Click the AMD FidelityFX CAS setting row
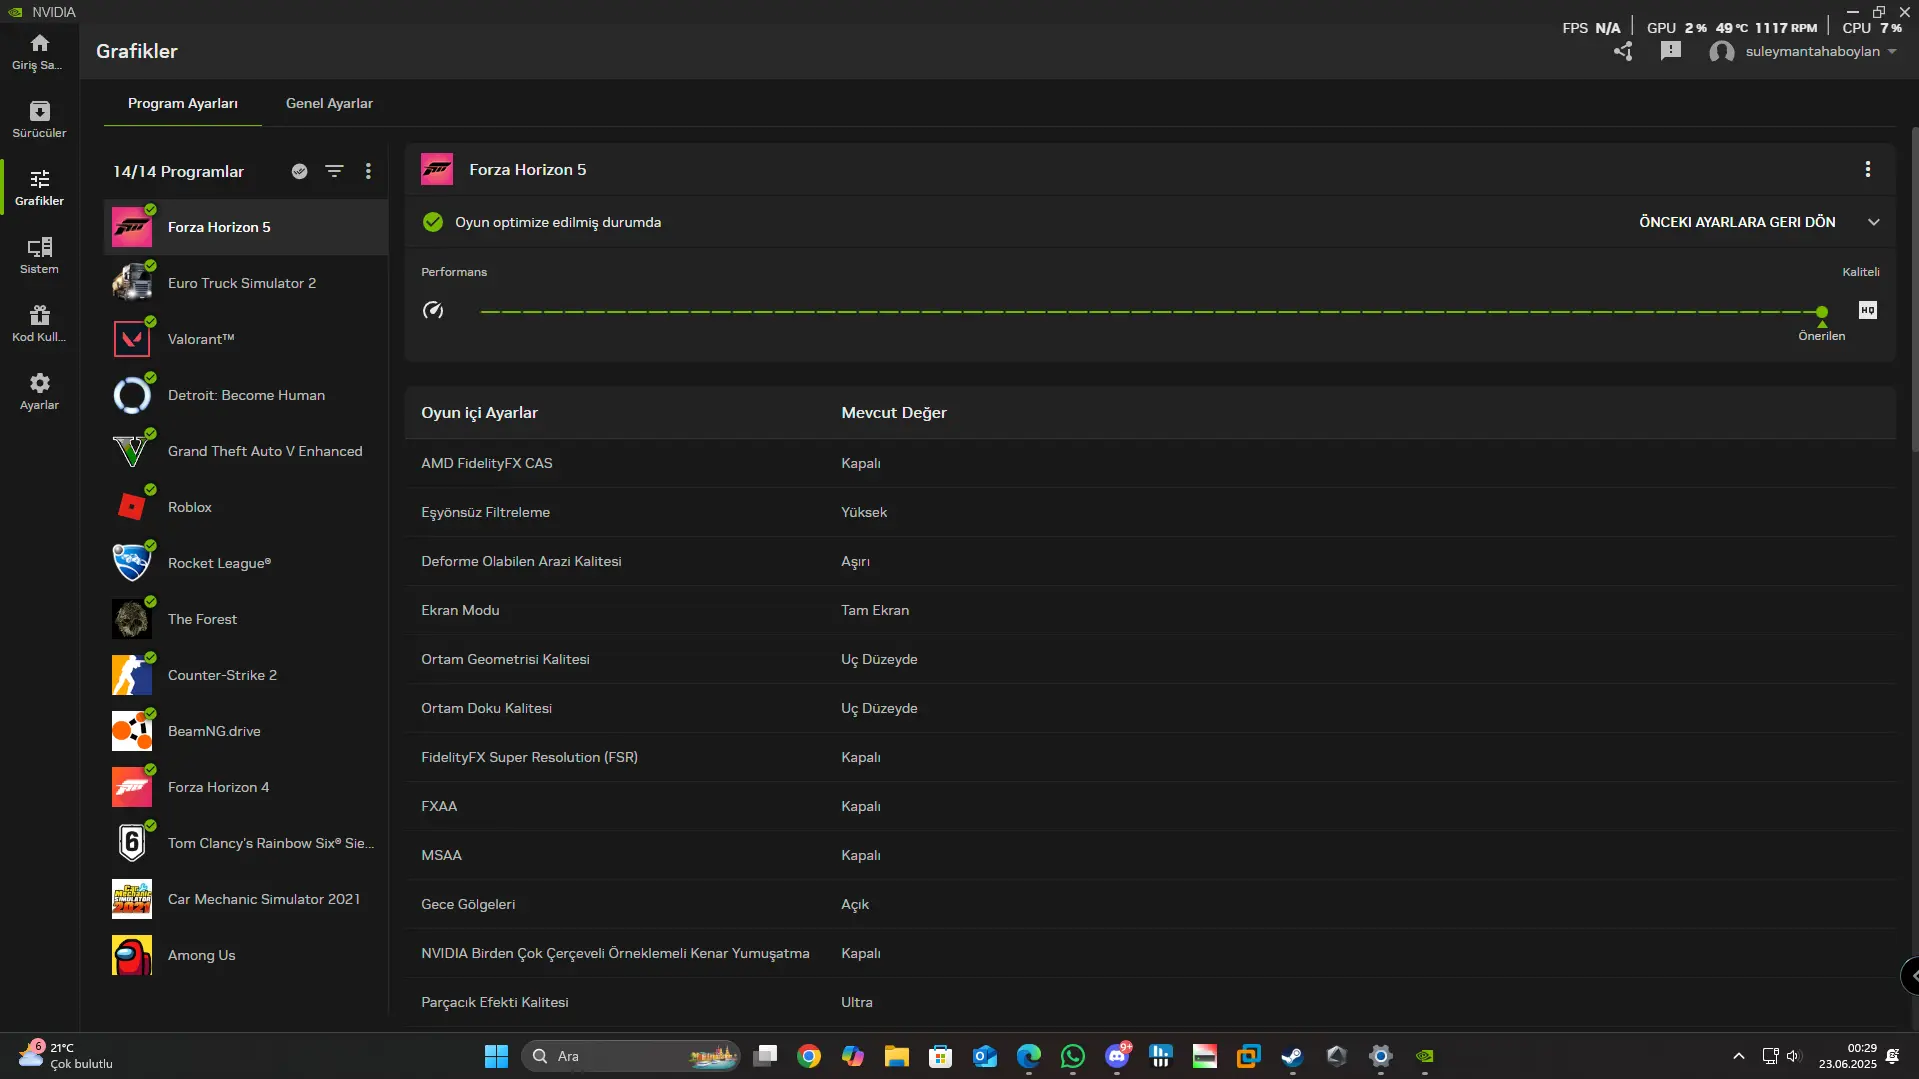 click(x=1150, y=463)
